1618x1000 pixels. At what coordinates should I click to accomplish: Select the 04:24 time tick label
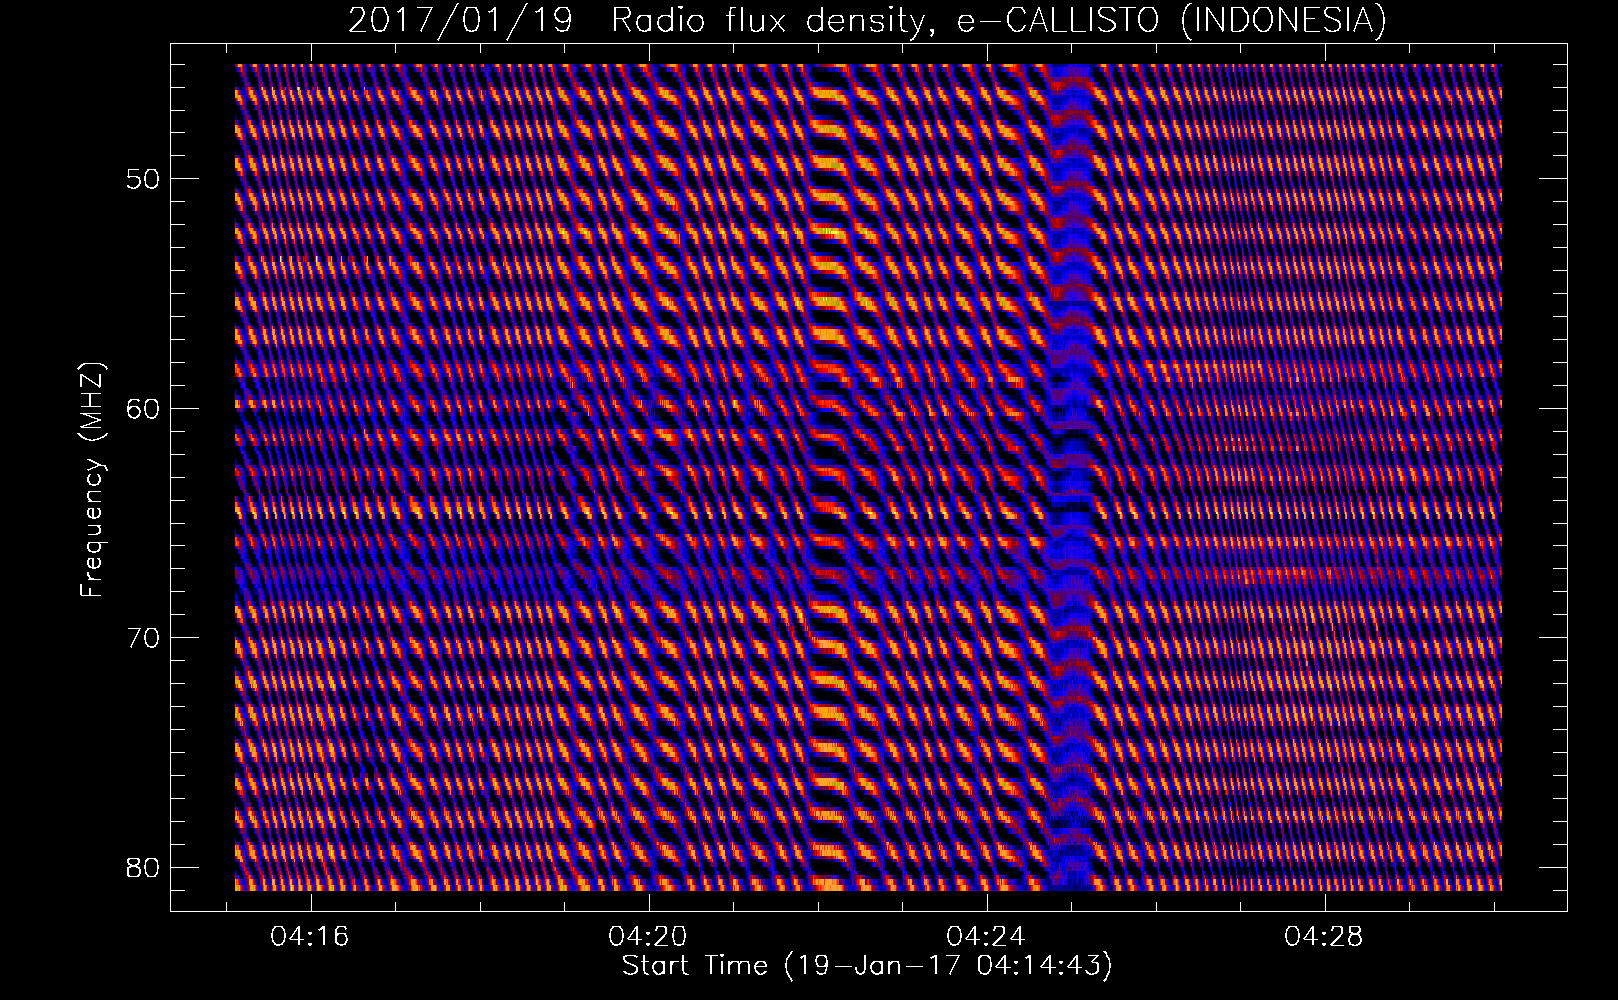click(x=987, y=937)
